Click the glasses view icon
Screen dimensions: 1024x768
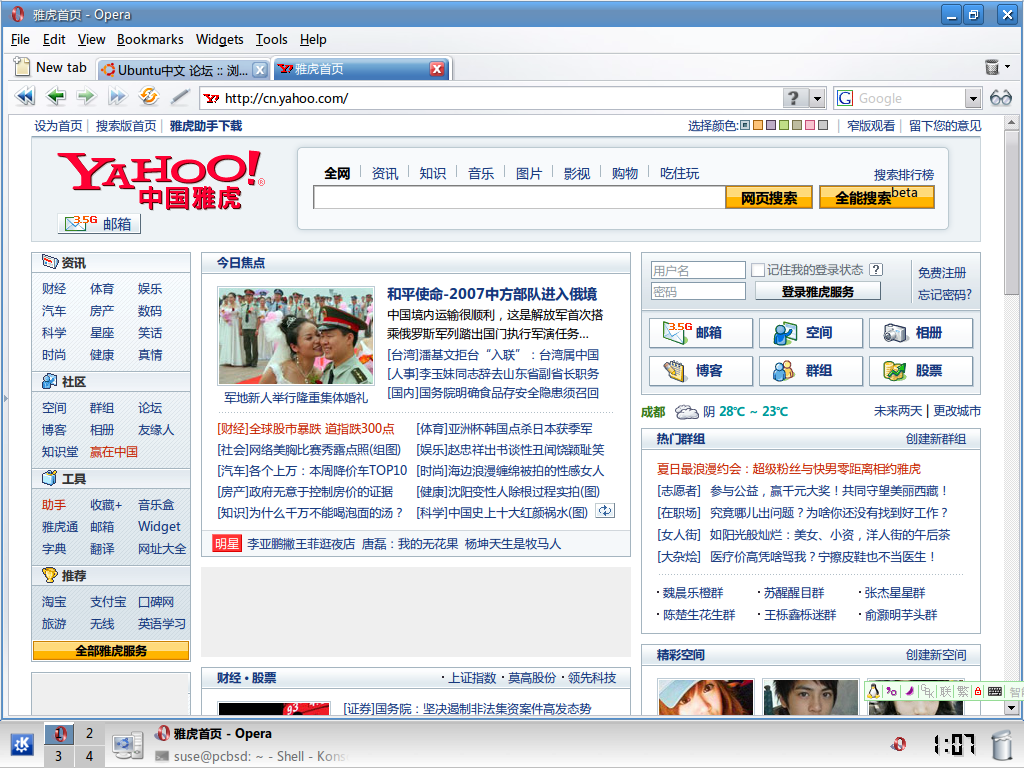[x=1000, y=98]
